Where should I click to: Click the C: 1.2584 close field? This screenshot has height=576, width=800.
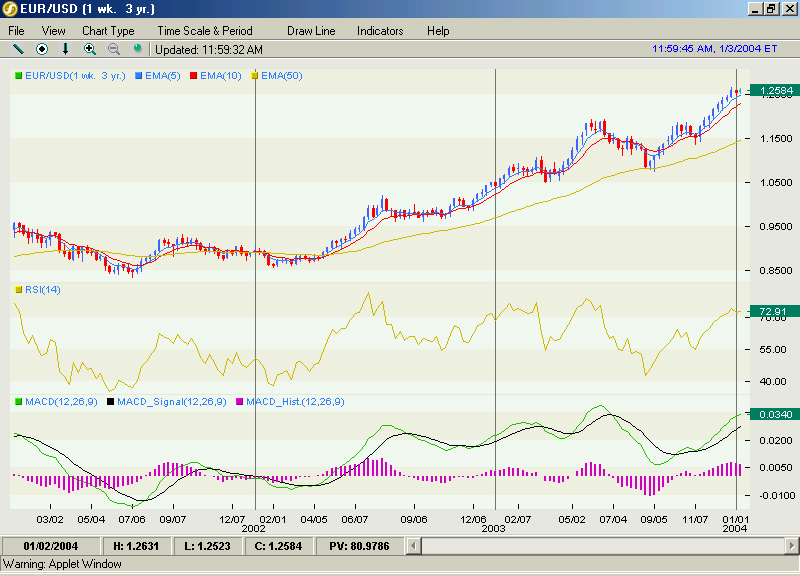point(278,546)
